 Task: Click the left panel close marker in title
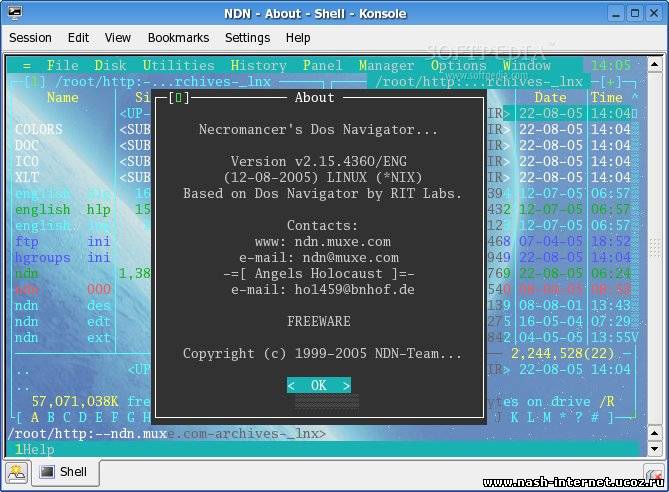pyautogui.click(x=35, y=82)
